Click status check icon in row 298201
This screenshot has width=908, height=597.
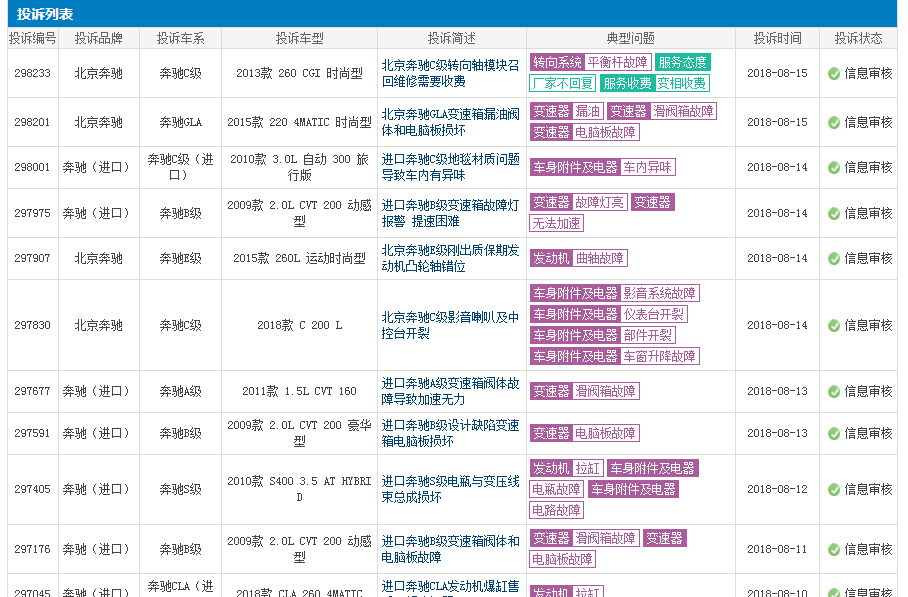click(834, 122)
